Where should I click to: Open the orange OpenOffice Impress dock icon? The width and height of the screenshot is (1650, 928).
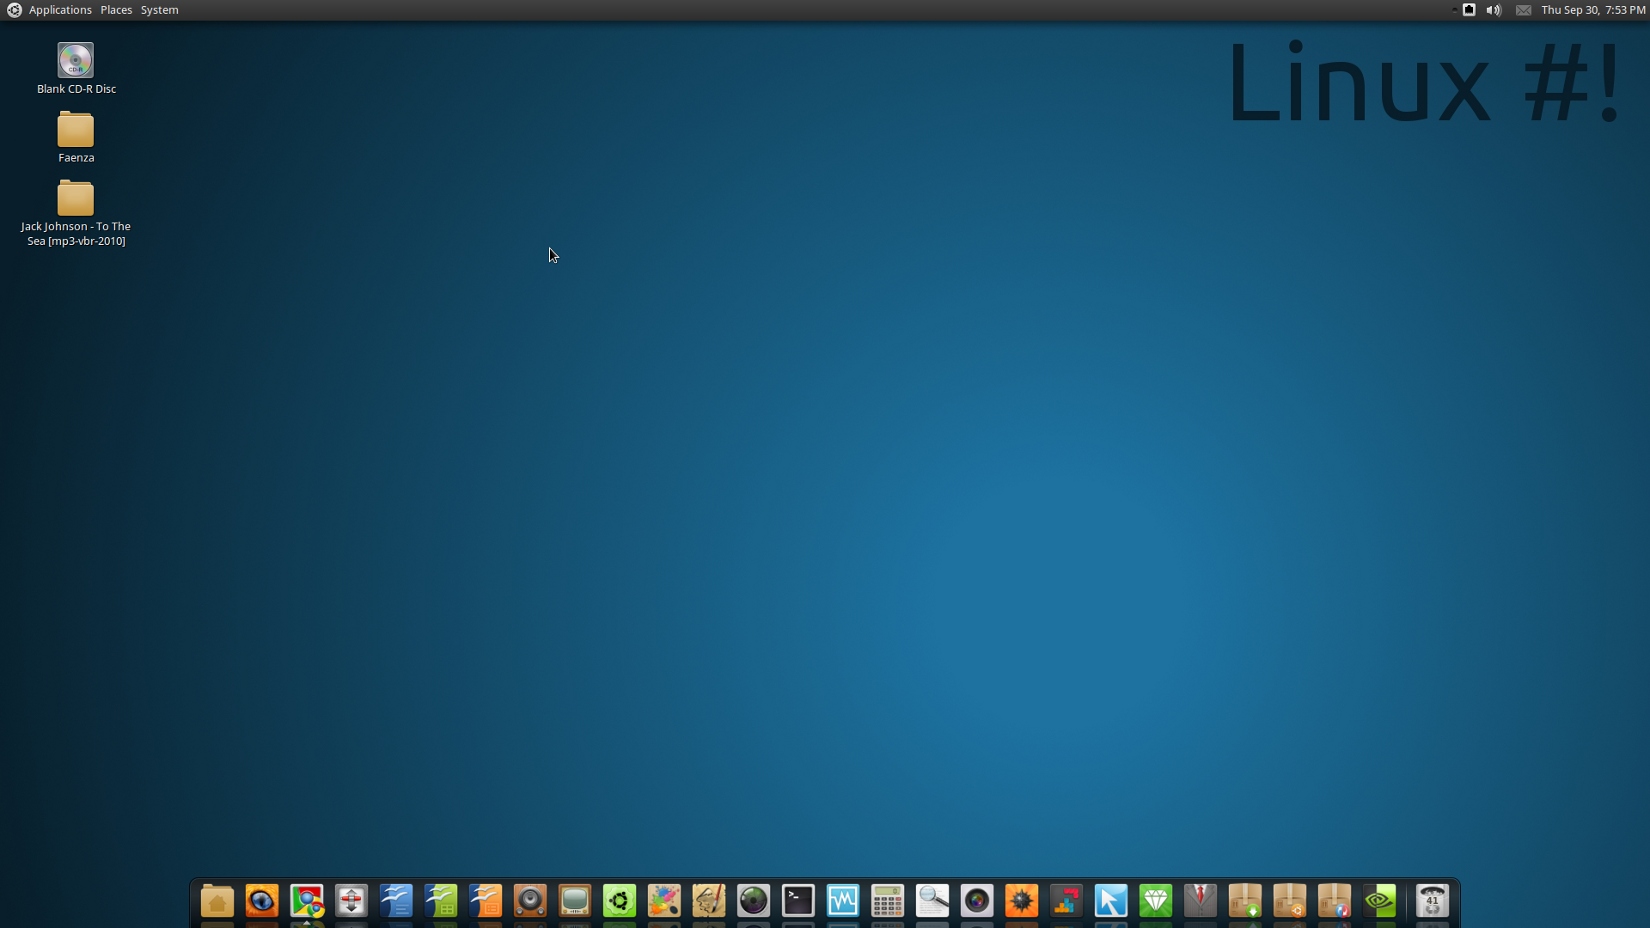pyautogui.click(x=485, y=901)
